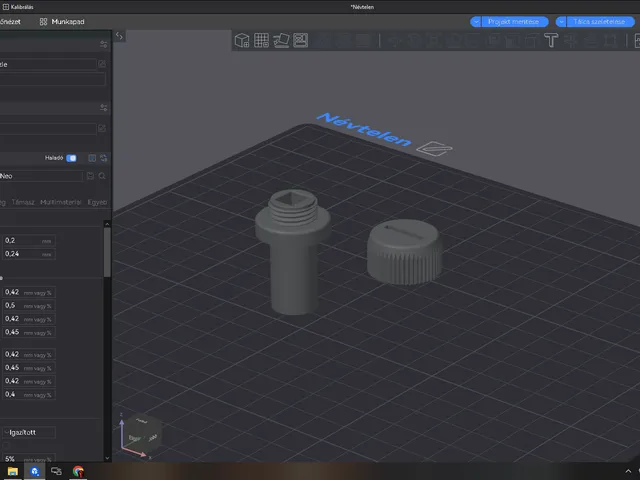Screen dimensions: 640x480
Task: Click the view orientation cube
Action: point(142,433)
